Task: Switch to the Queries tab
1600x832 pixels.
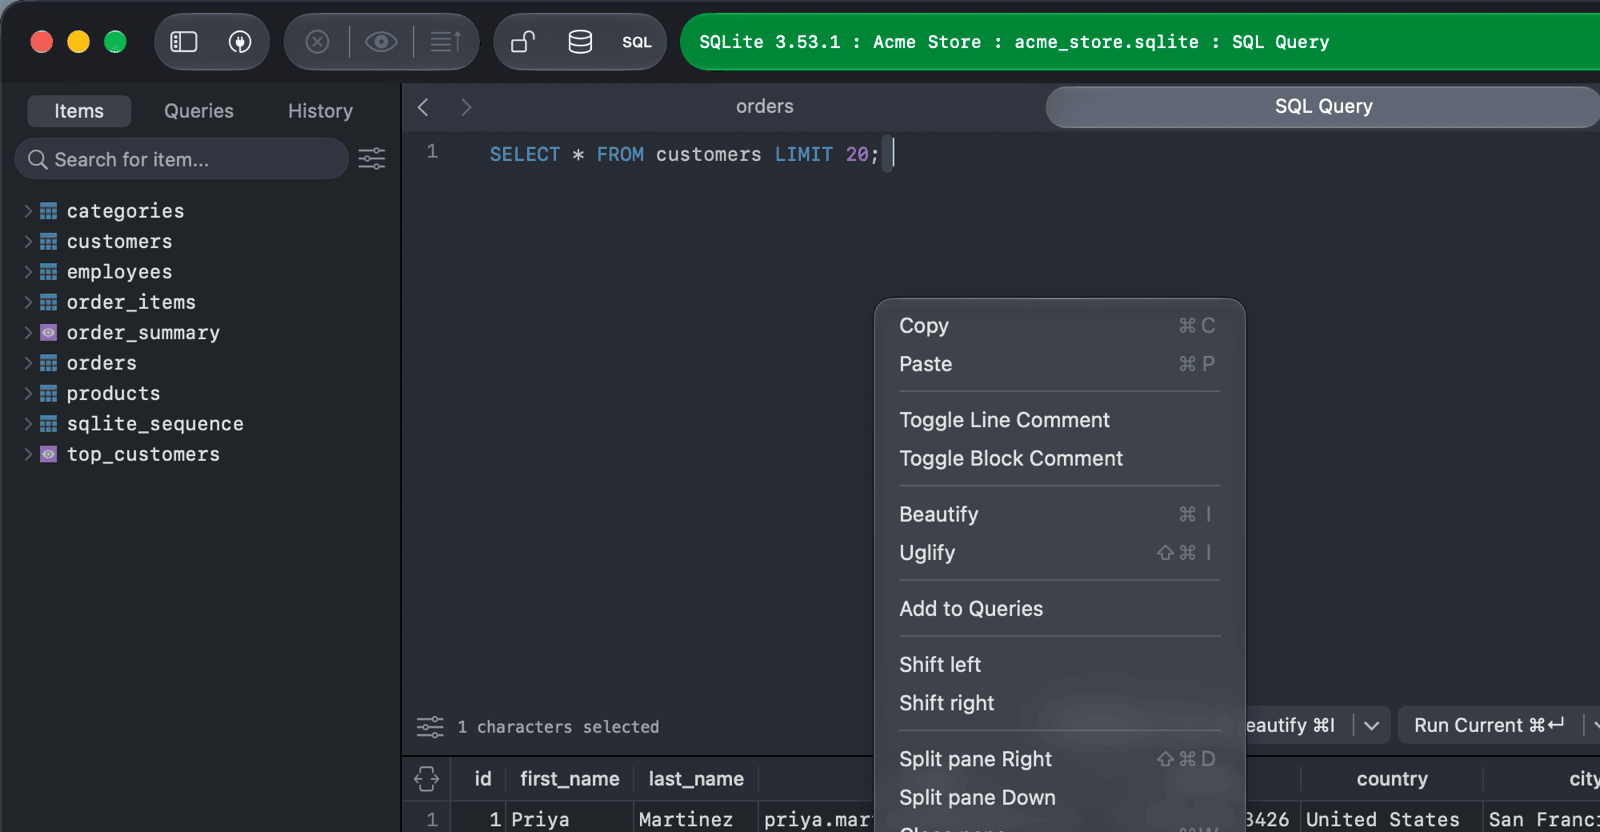Action: coord(199,111)
